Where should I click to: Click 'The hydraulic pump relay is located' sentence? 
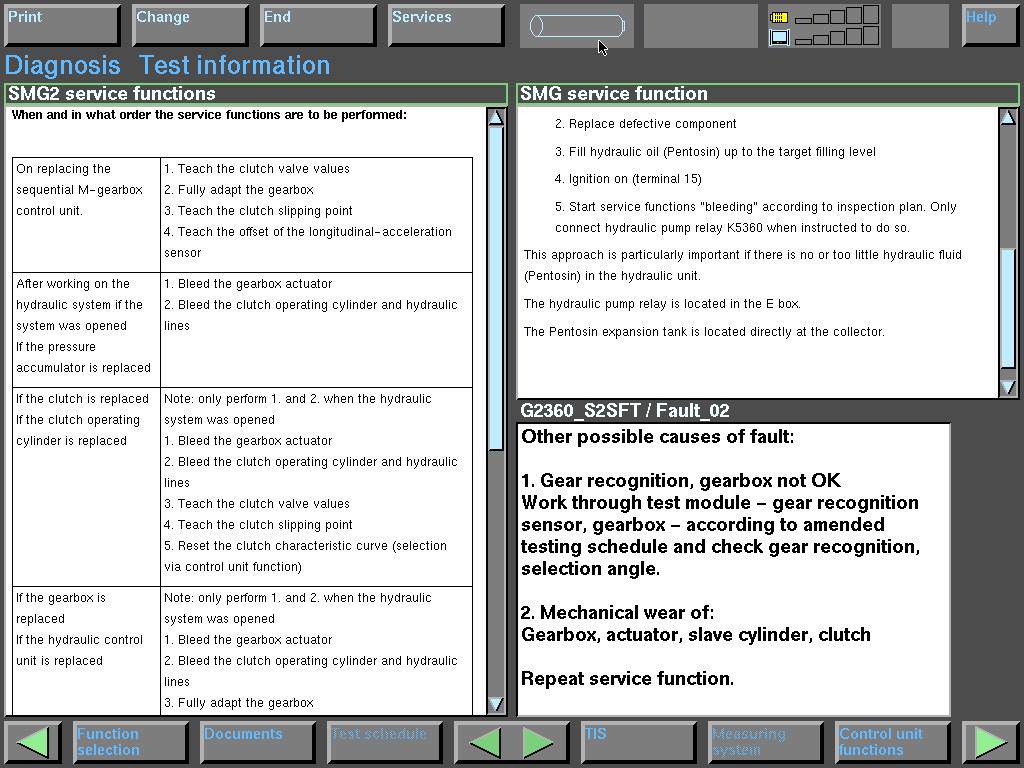tap(662, 304)
